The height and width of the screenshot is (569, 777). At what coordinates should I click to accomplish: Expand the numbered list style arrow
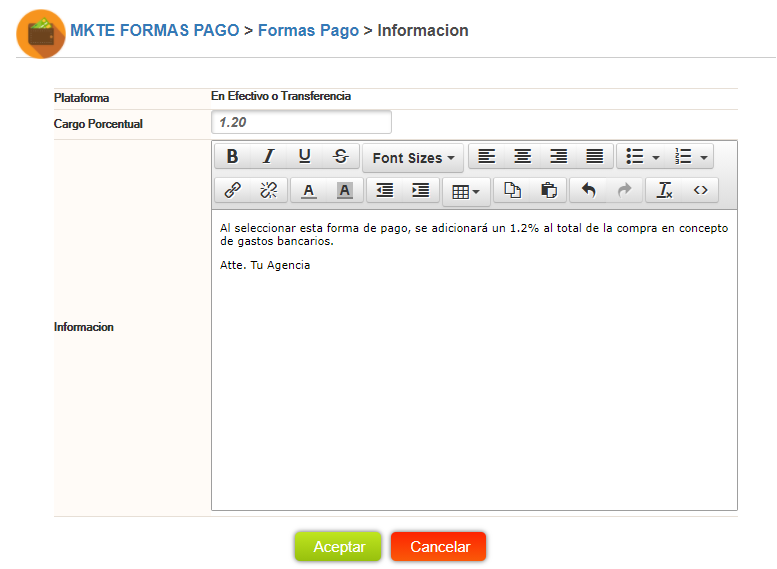pos(704,158)
